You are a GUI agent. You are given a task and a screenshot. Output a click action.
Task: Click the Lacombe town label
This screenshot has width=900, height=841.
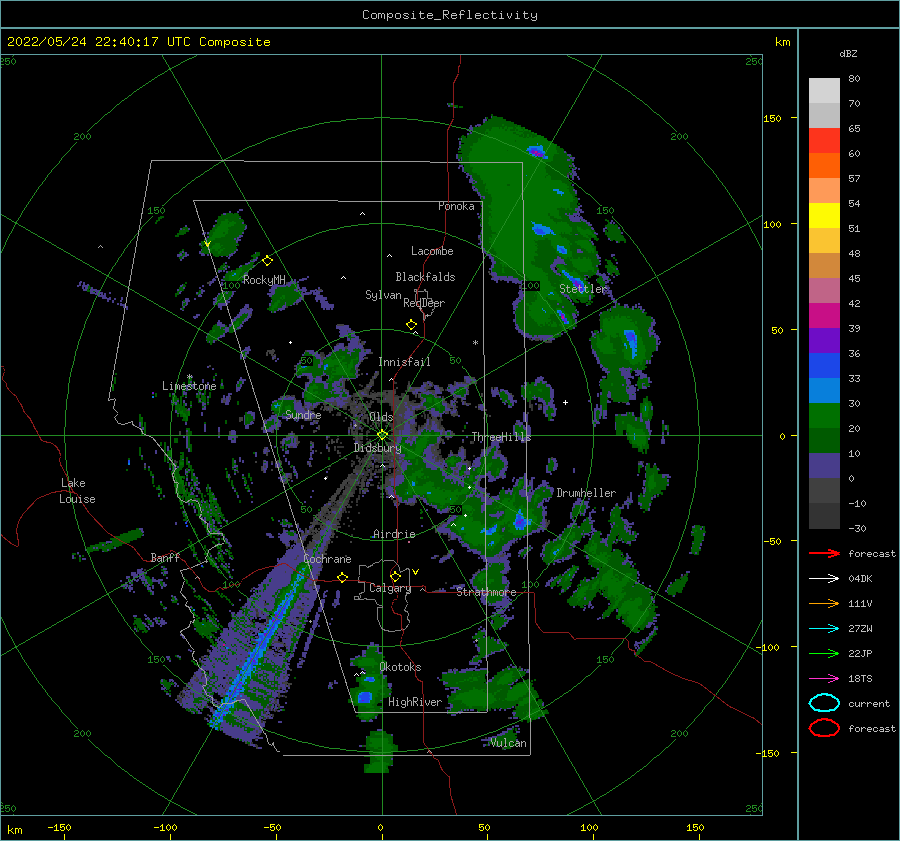[432, 251]
